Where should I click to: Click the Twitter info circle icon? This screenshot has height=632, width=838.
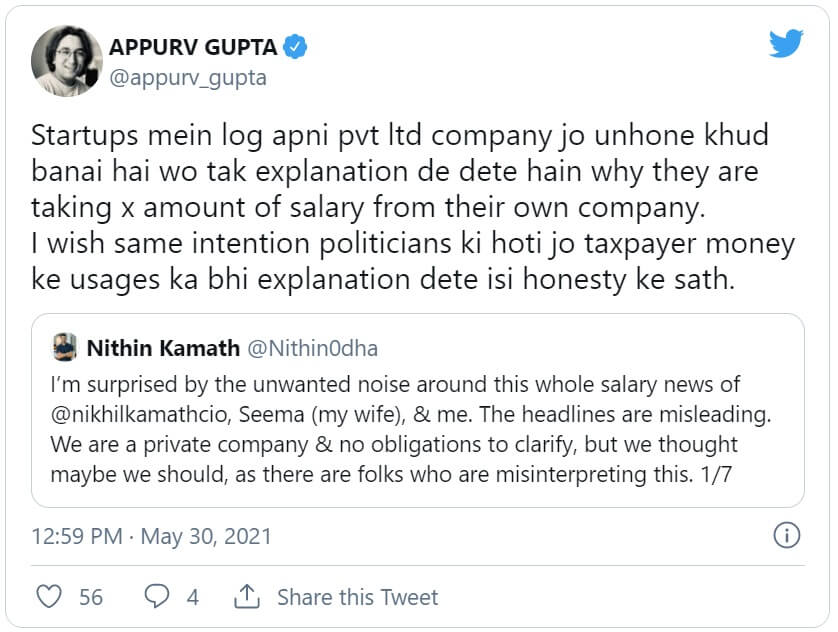click(787, 535)
